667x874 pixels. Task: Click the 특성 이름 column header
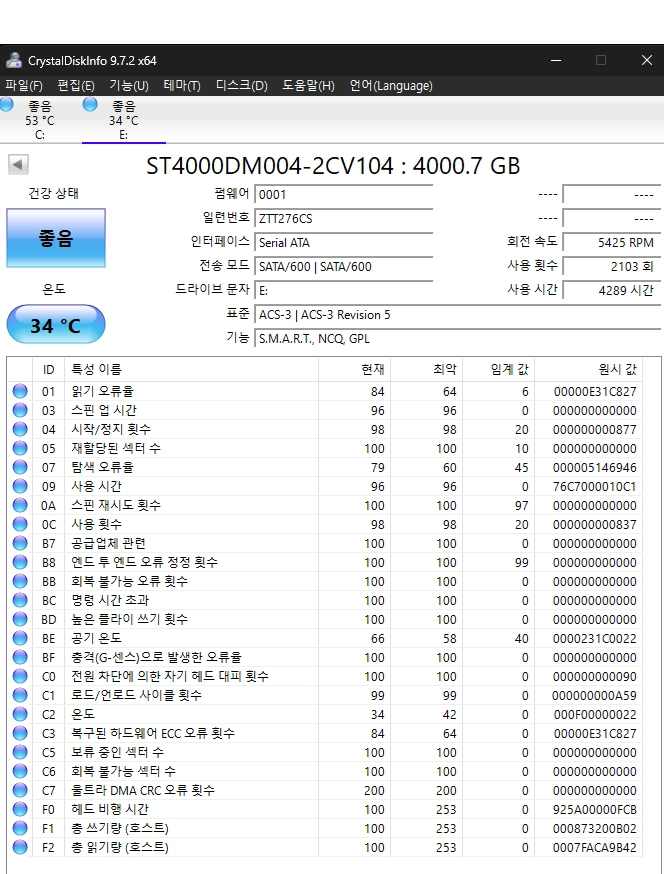[x=191, y=369]
